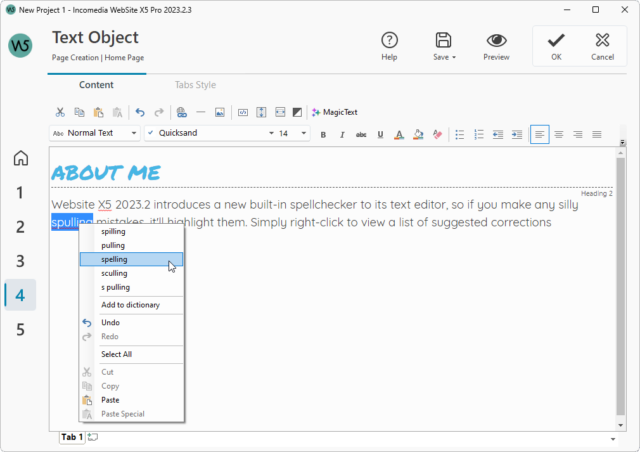Open the tab list dropdown at bottom right

613,439
